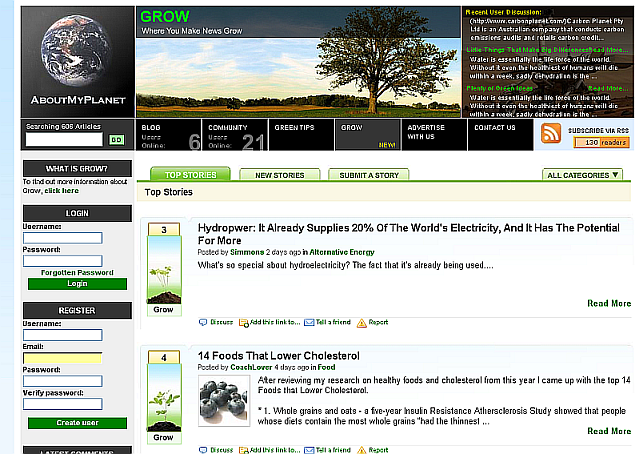This screenshot has width=640, height=454.
Task: Open the Grow menu item
Action: [x=368, y=135]
